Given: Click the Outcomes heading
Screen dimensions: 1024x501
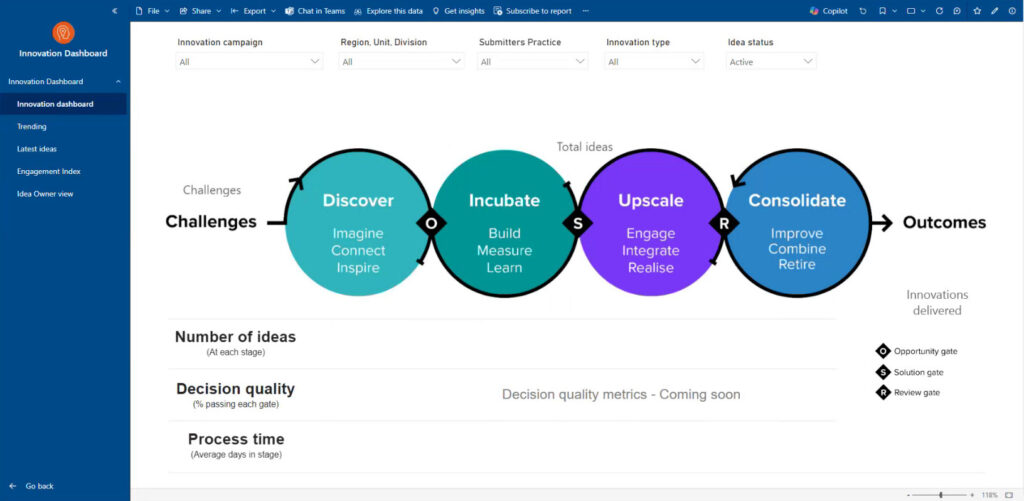Looking at the screenshot, I should click(x=944, y=223).
